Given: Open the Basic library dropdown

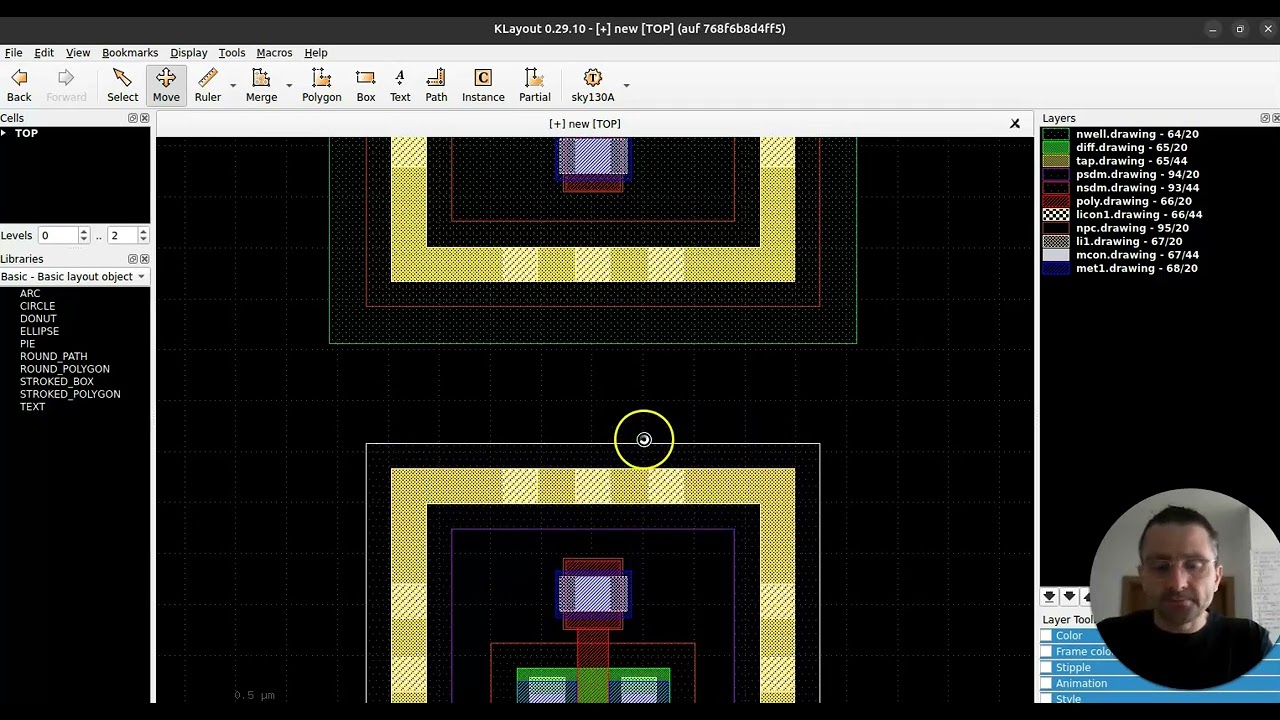Looking at the screenshot, I should [74, 276].
